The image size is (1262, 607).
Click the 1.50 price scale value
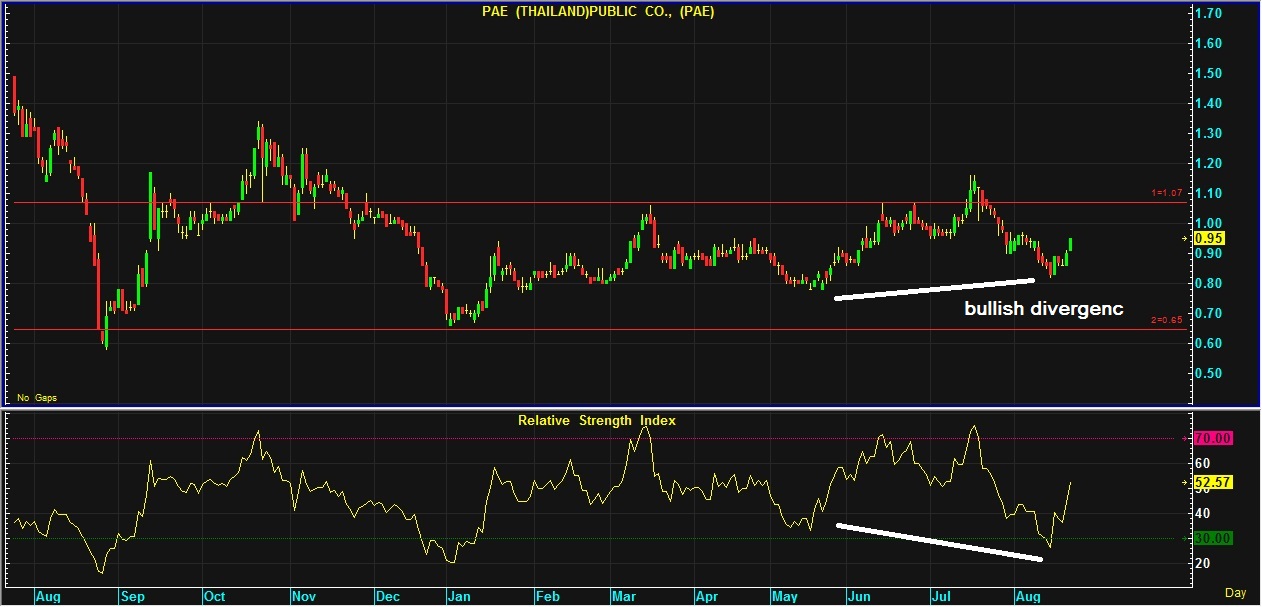(x=1210, y=73)
